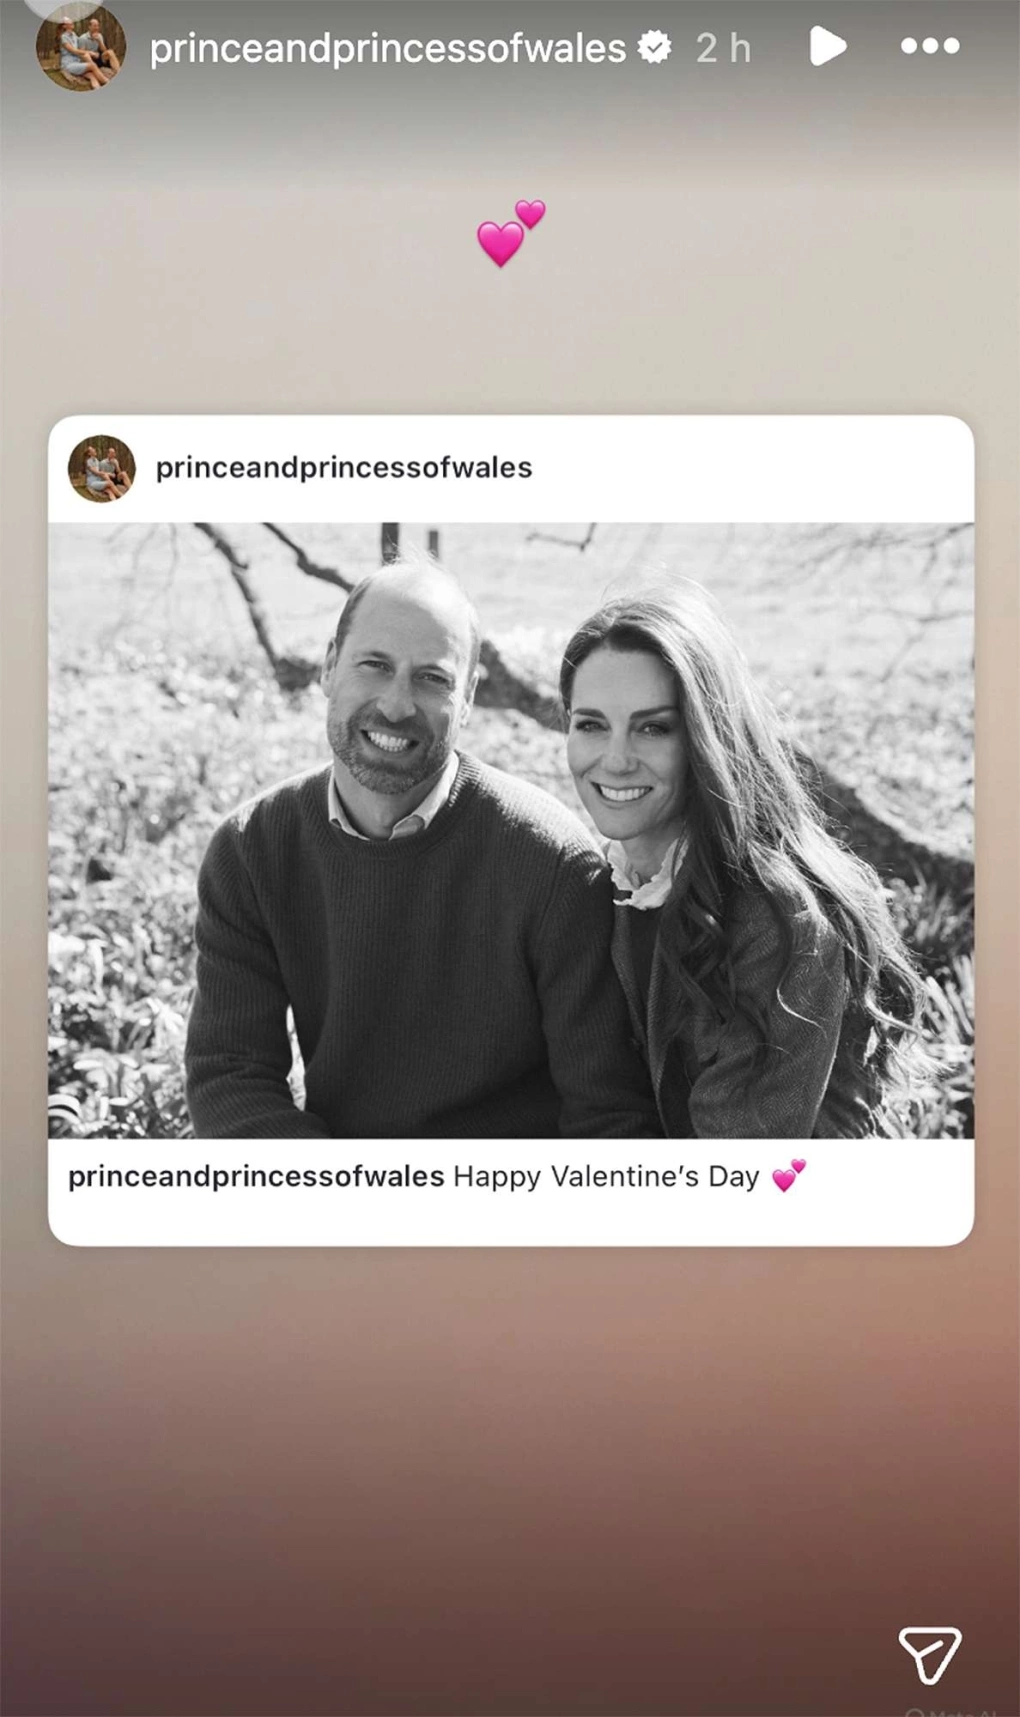Open the three-dot more options menu

pos(930,46)
